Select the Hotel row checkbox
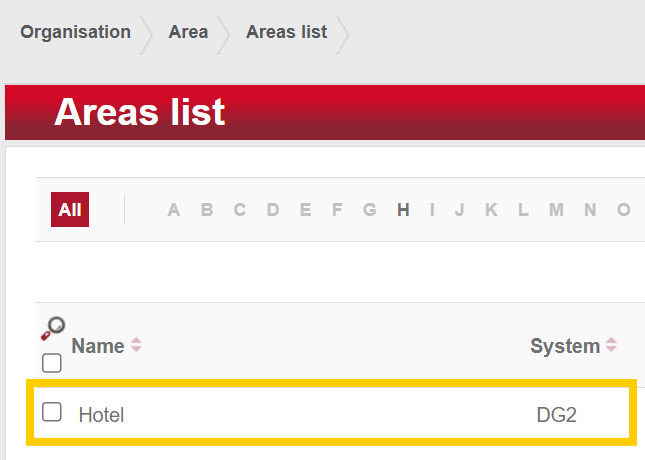 pos(52,412)
